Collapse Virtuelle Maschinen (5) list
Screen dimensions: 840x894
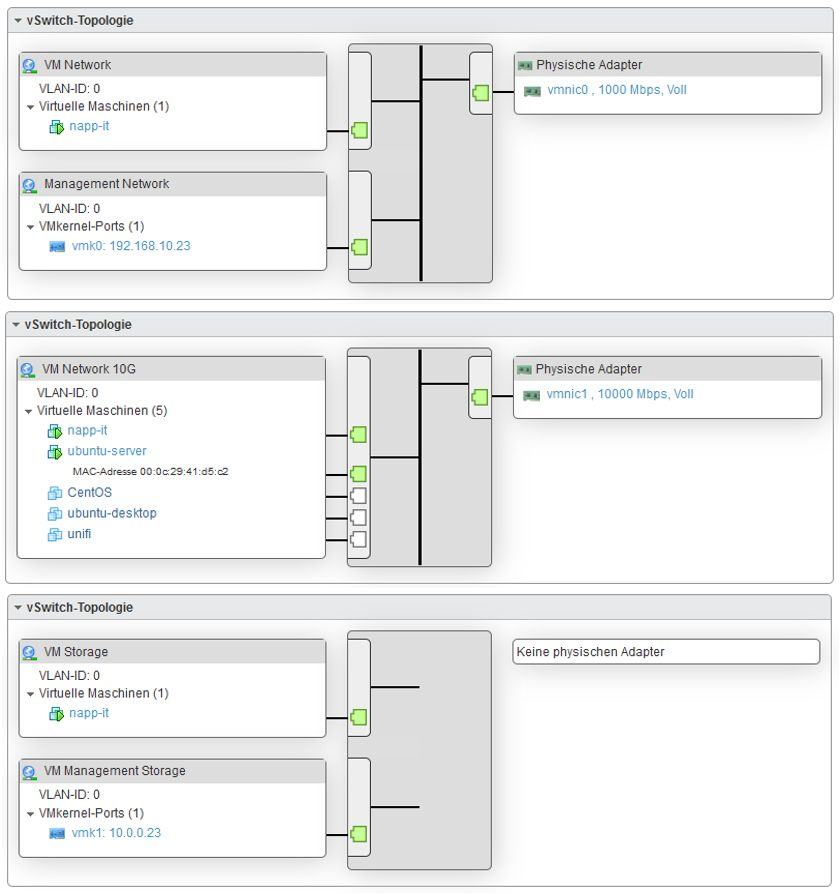[29, 411]
